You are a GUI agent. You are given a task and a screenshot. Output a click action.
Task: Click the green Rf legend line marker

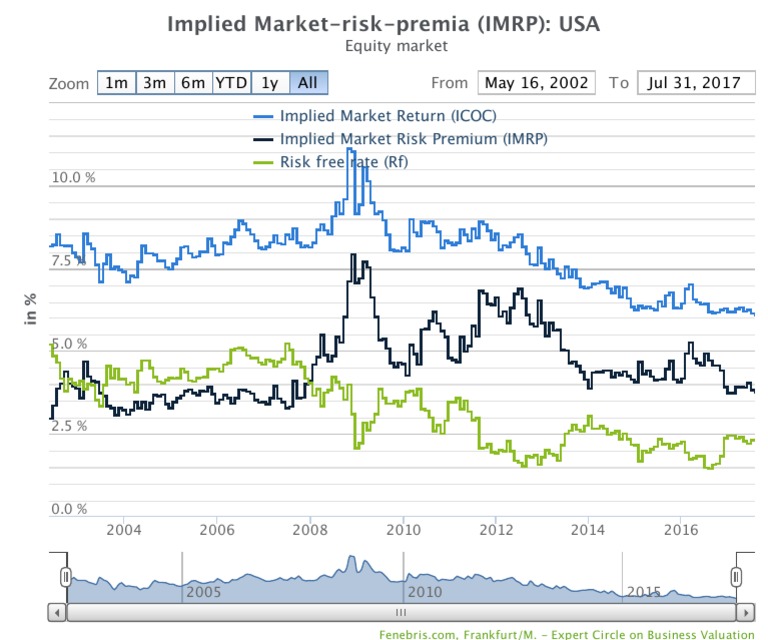263,163
